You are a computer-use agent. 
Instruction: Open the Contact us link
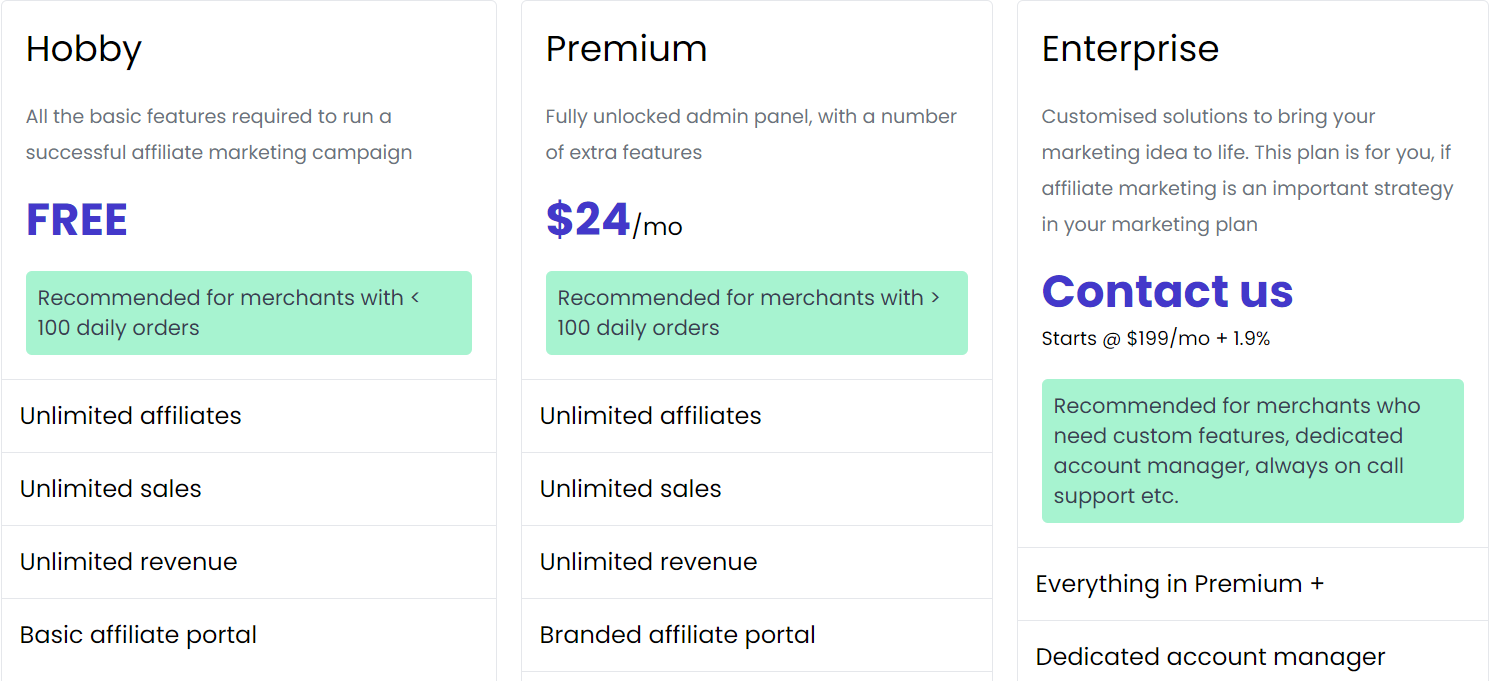[x=1167, y=291]
